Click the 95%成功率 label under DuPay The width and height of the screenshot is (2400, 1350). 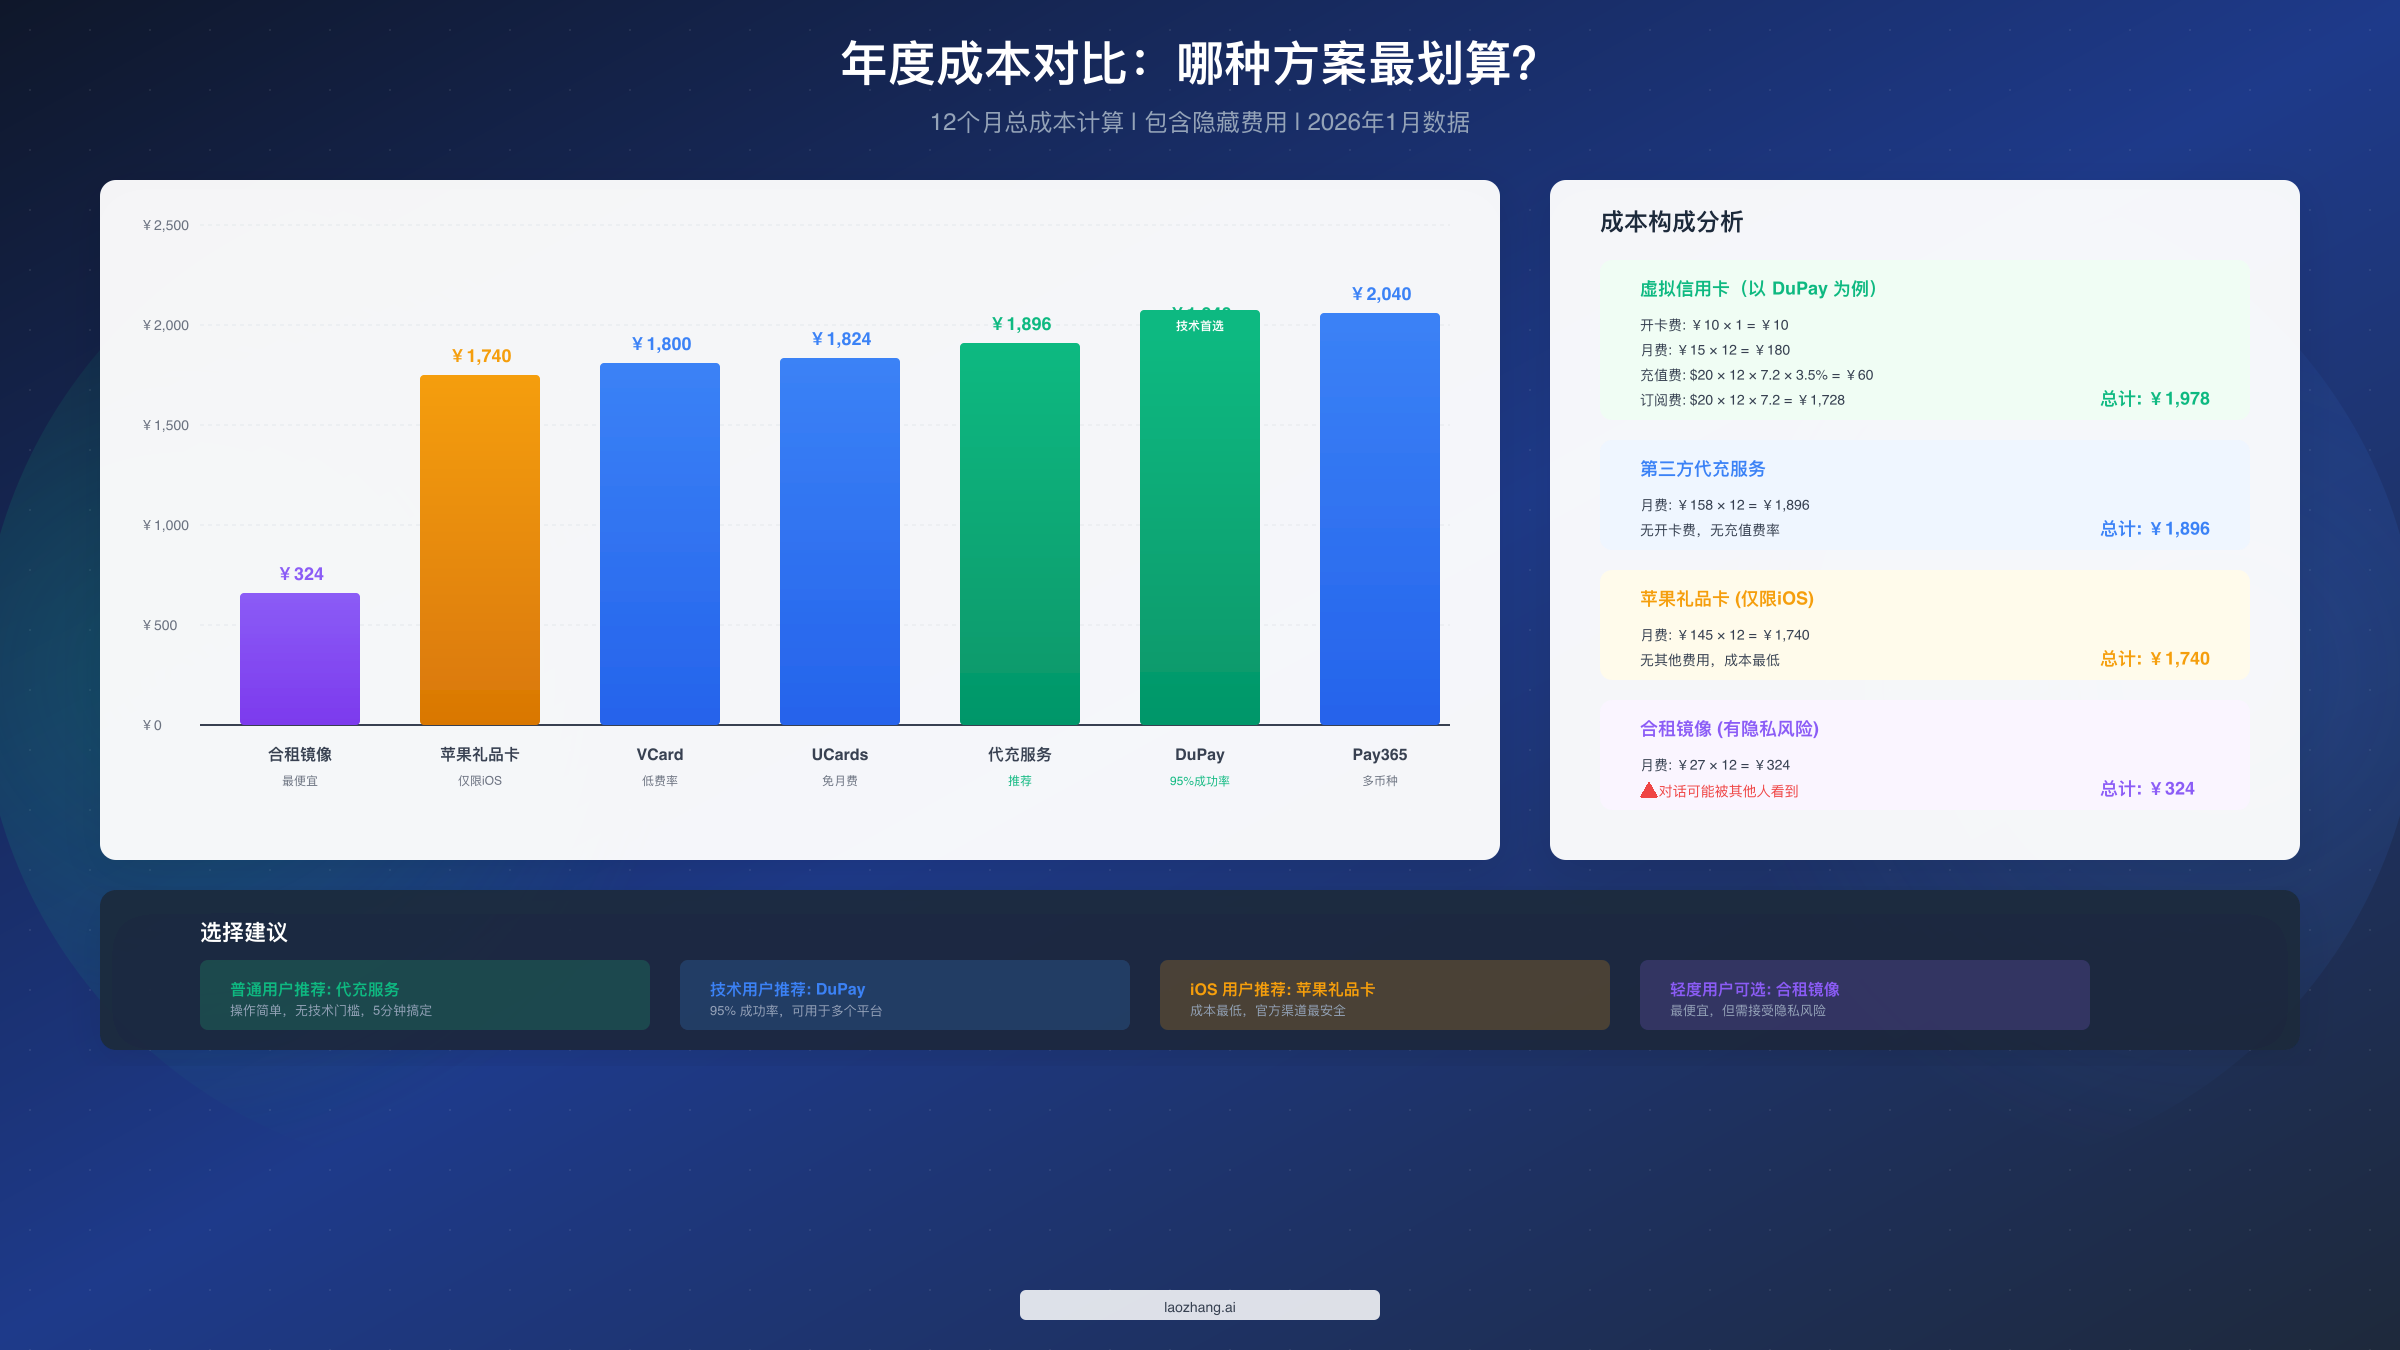point(1200,780)
